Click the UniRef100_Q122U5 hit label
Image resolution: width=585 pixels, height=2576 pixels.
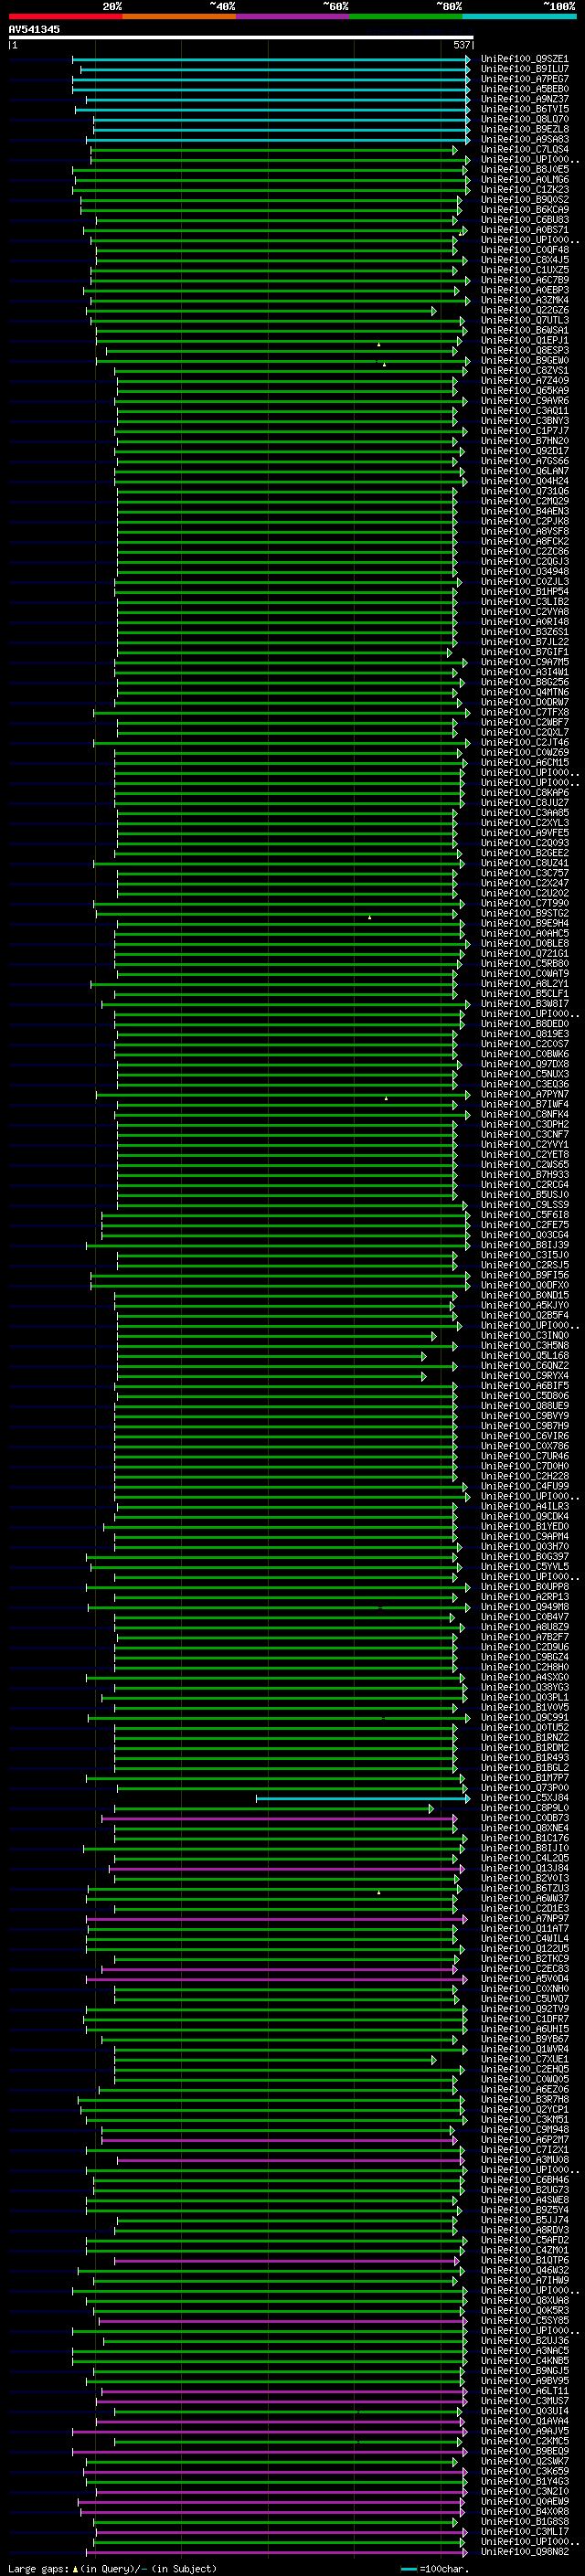pos(525,1948)
